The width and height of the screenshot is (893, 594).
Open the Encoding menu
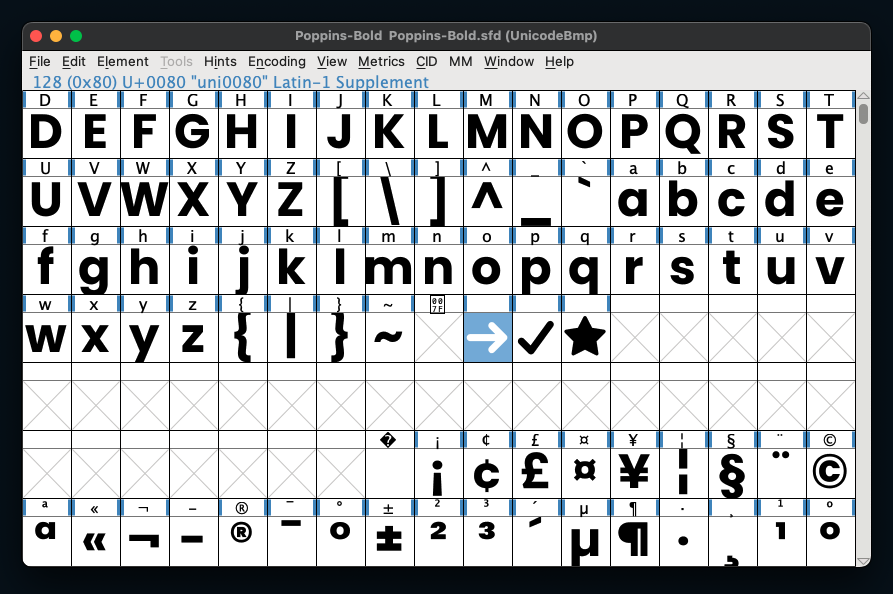tap(277, 62)
